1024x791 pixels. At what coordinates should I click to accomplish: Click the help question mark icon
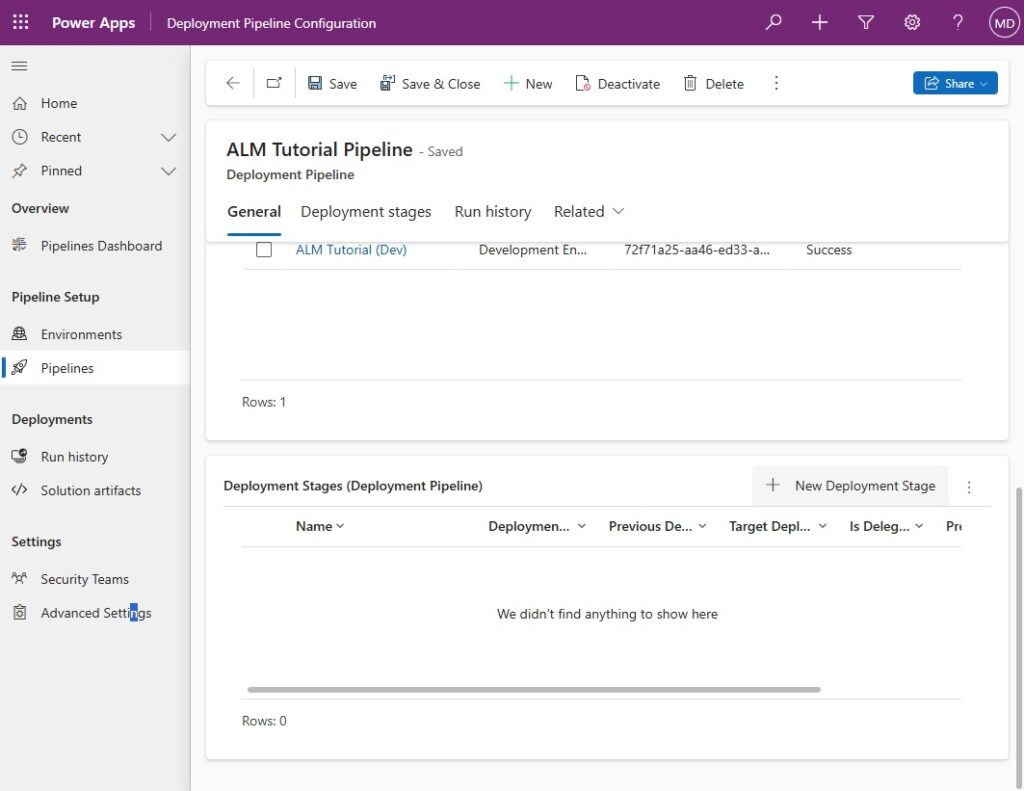957,22
